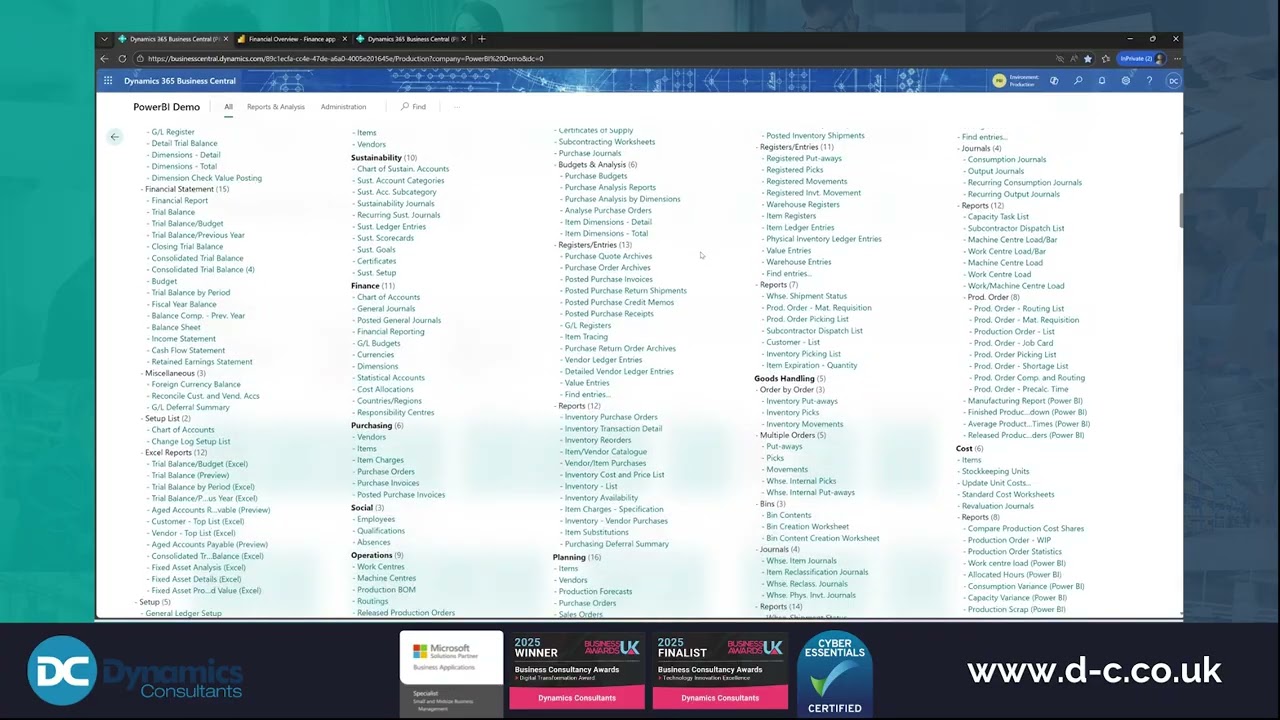Click the PowerBI Demo company name
Image resolution: width=1280 pixels, height=720 pixels.
pos(166,107)
